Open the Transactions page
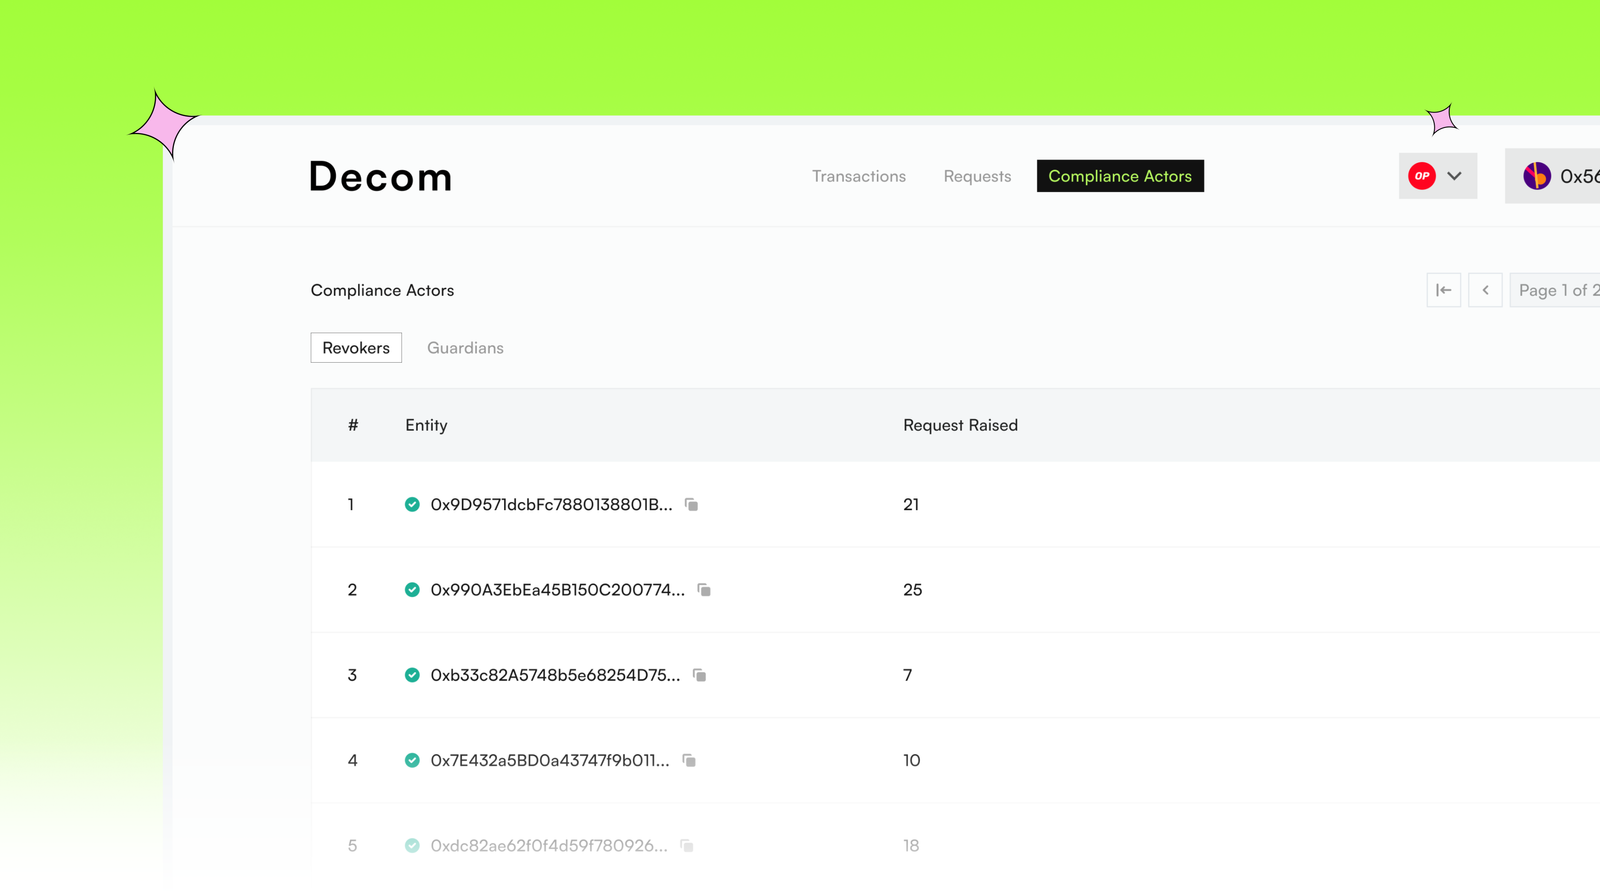 coord(859,176)
